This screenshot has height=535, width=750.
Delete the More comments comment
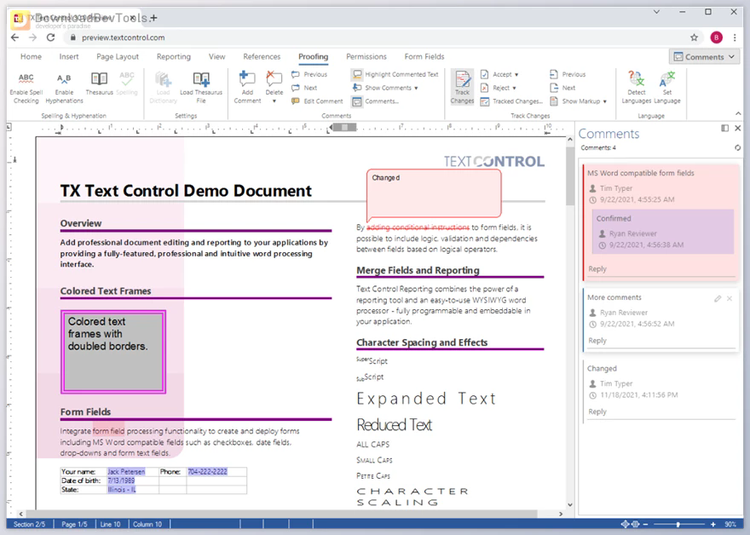[729, 299]
